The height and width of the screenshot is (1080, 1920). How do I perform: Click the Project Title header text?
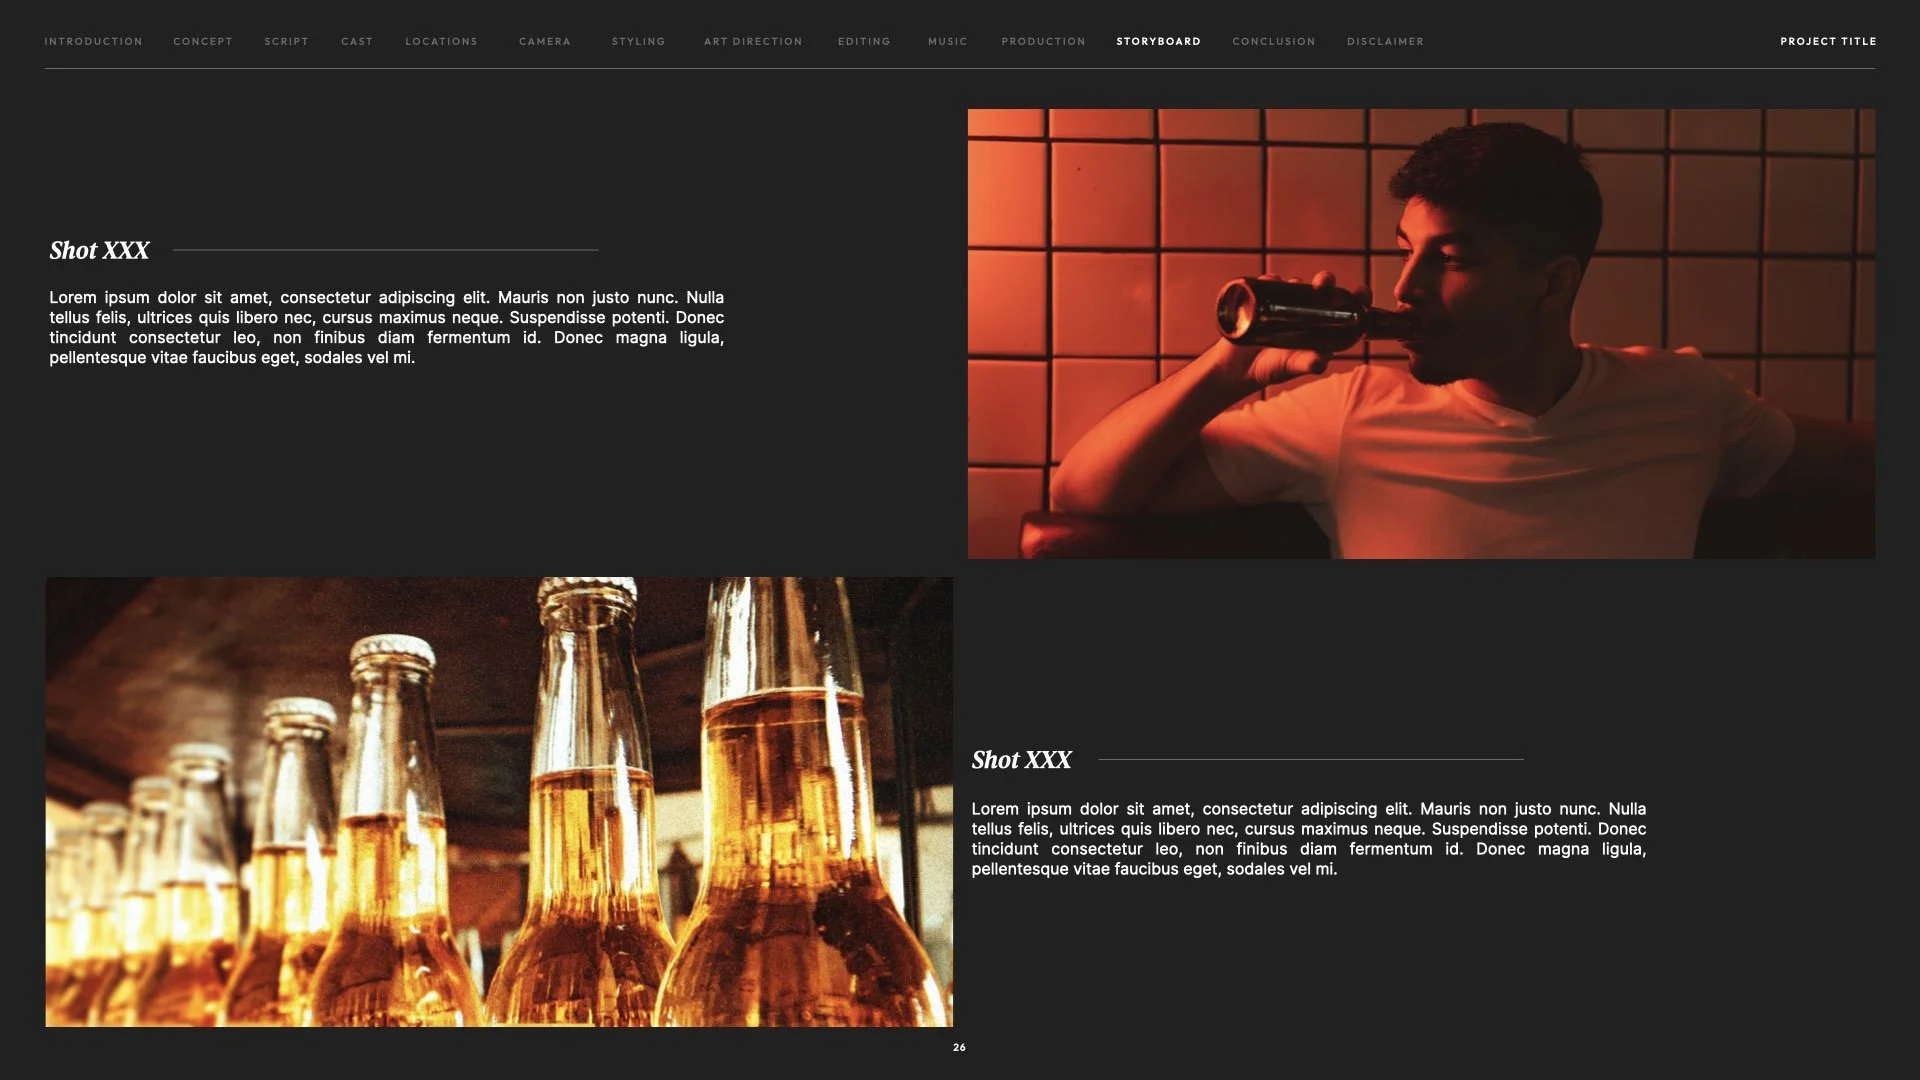coord(1828,41)
